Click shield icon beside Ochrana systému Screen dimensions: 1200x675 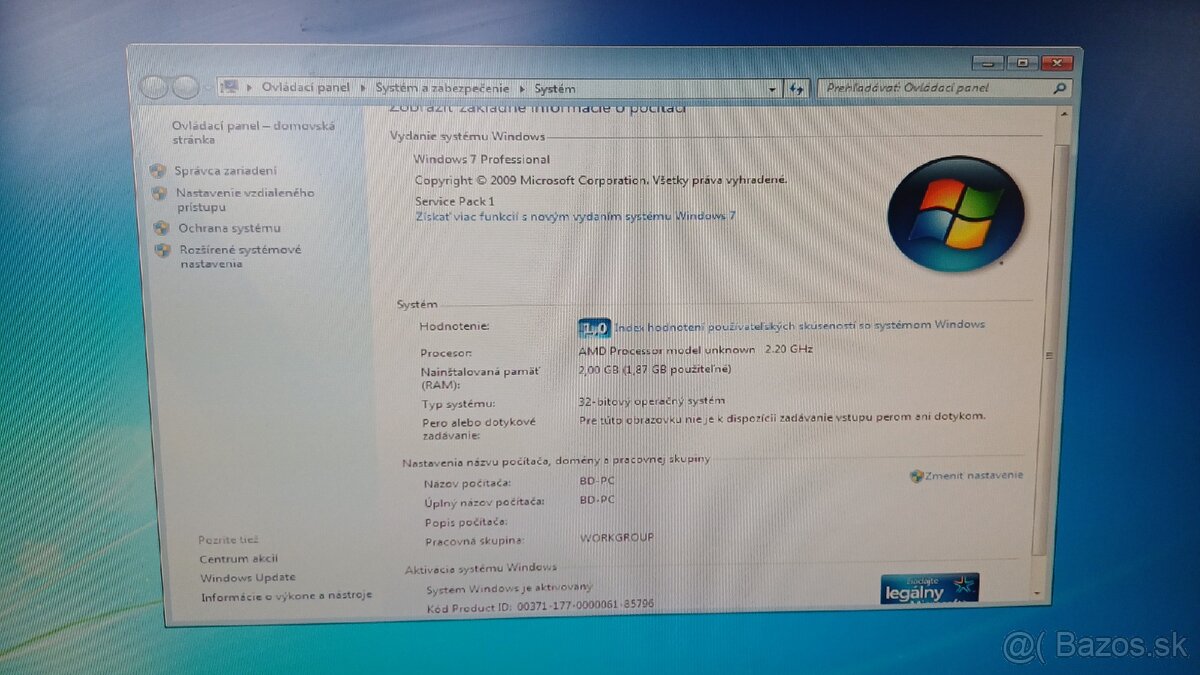[x=162, y=228]
